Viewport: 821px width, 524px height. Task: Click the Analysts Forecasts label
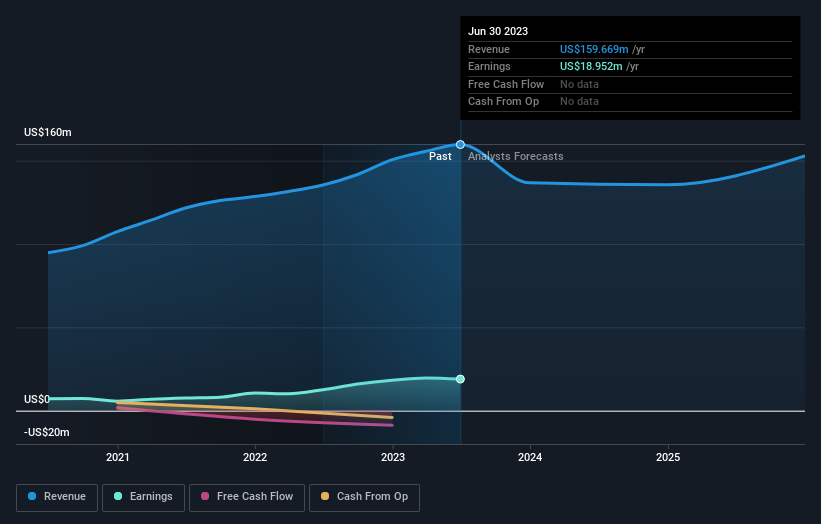pyautogui.click(x=516, y=157)
